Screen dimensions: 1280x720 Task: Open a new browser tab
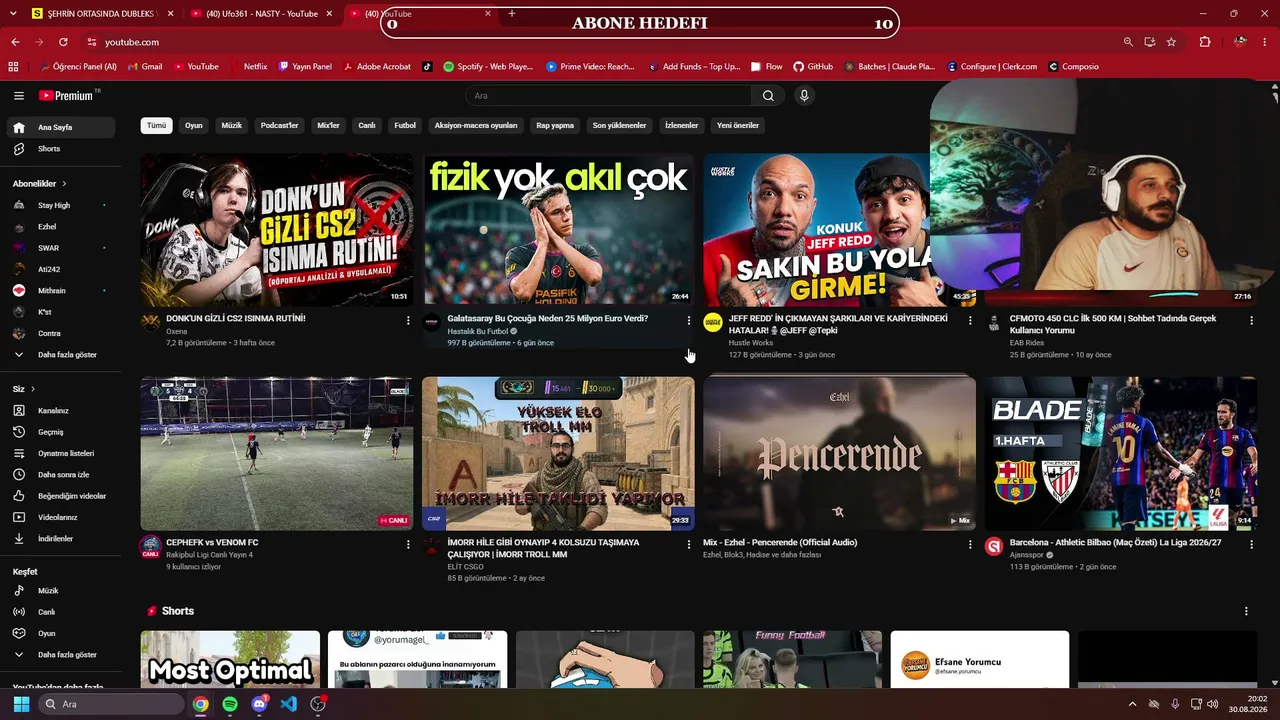pyautogui.click(x=512, y=14)
